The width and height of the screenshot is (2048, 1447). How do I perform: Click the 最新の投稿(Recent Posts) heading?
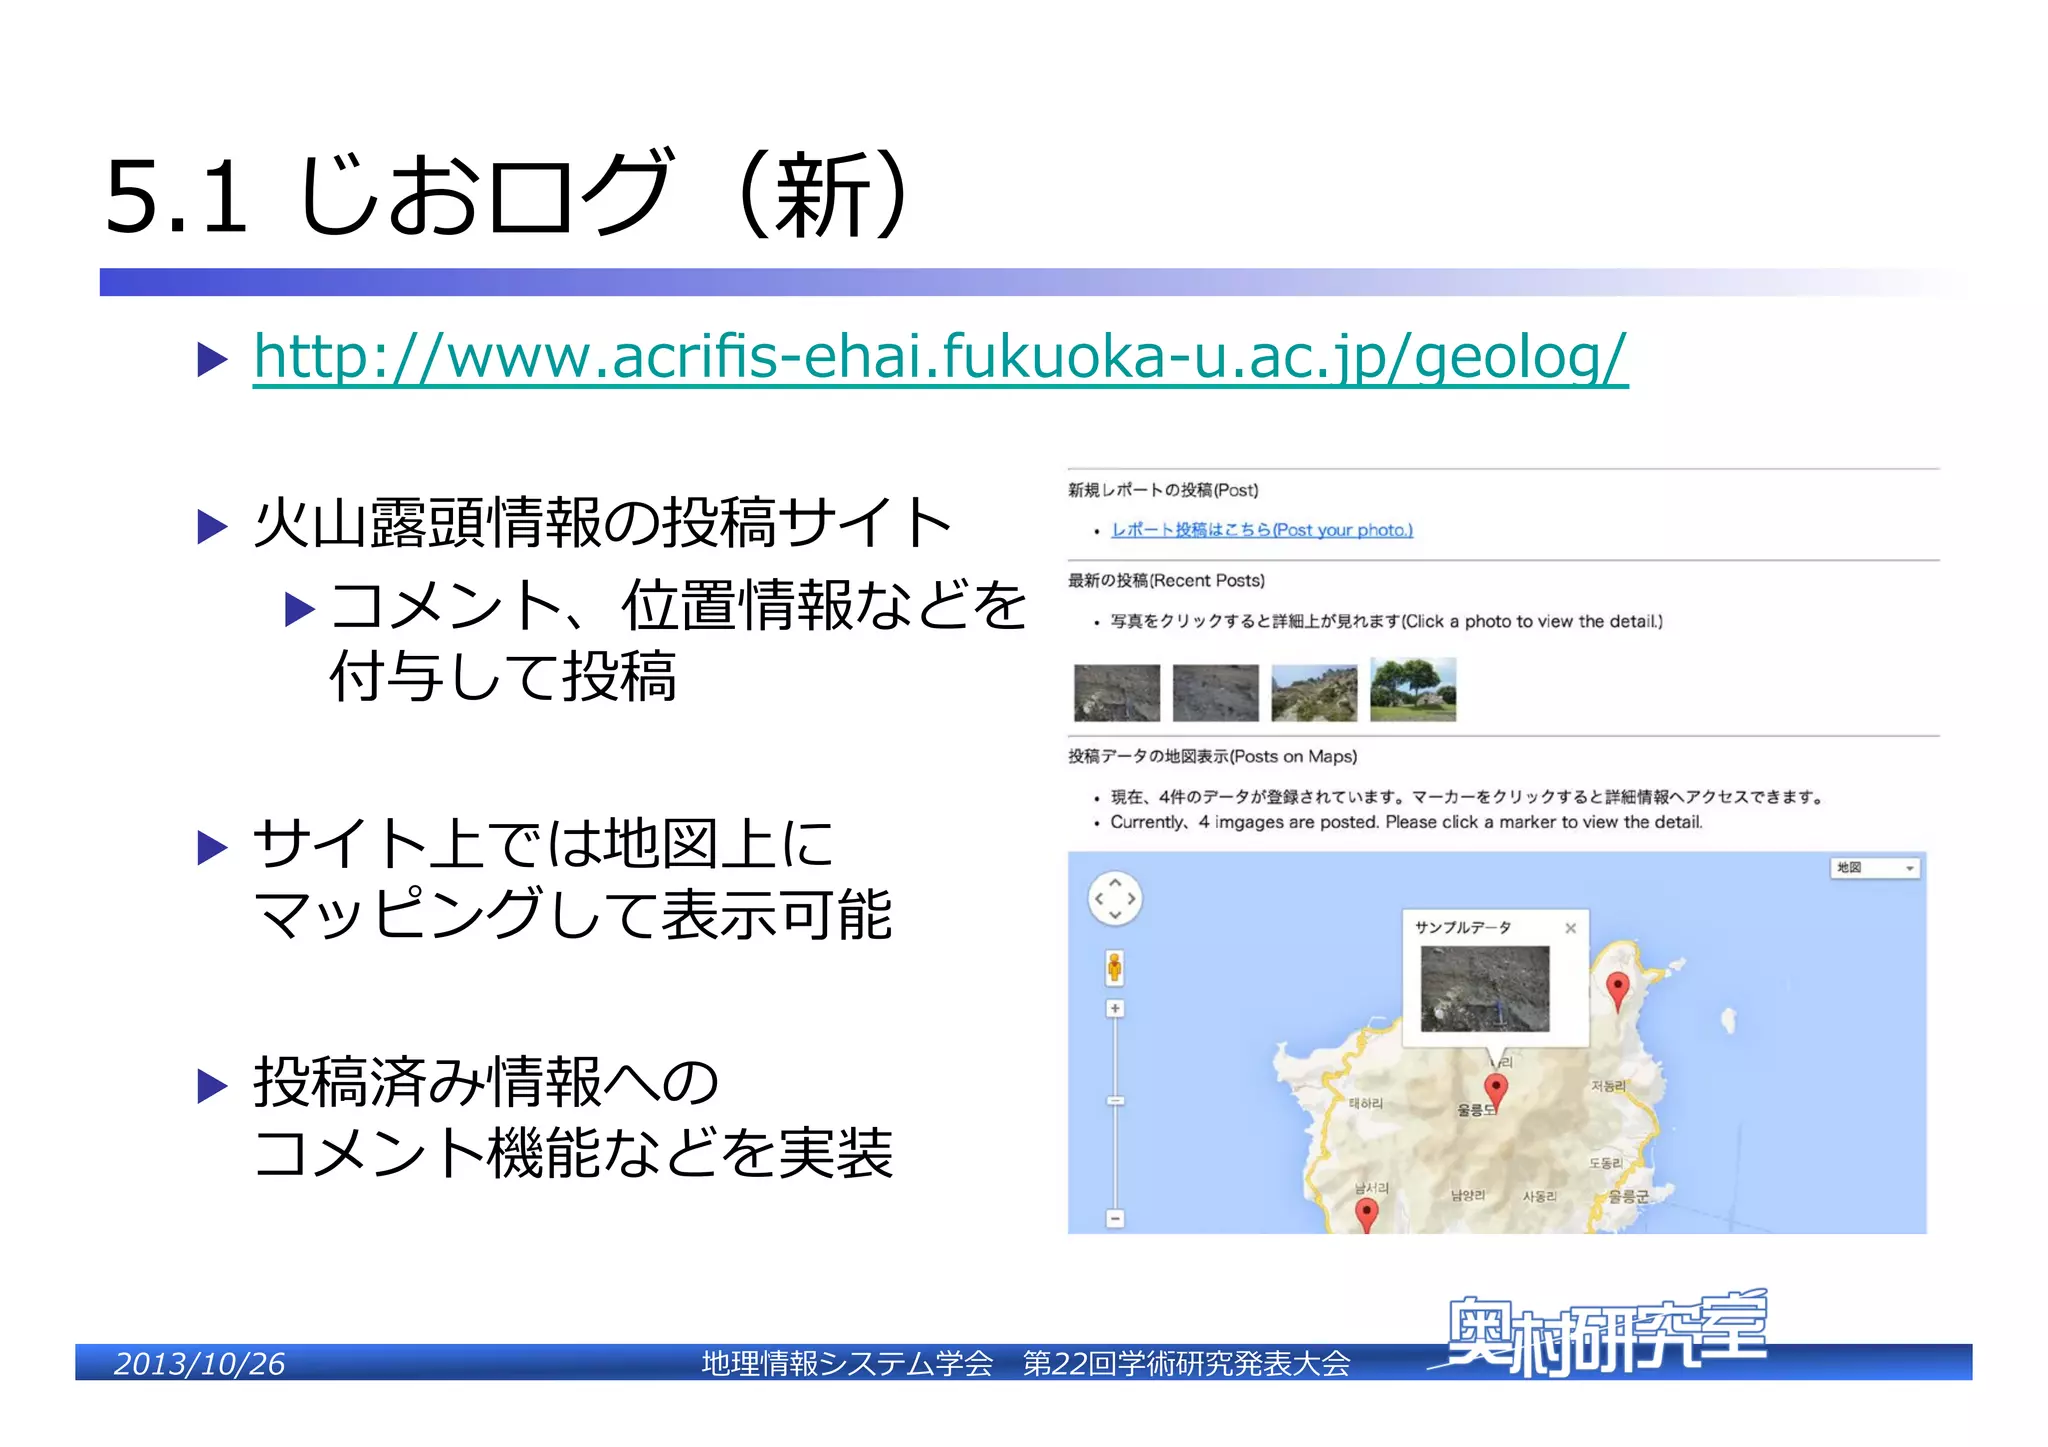(x=1166, y=581)
